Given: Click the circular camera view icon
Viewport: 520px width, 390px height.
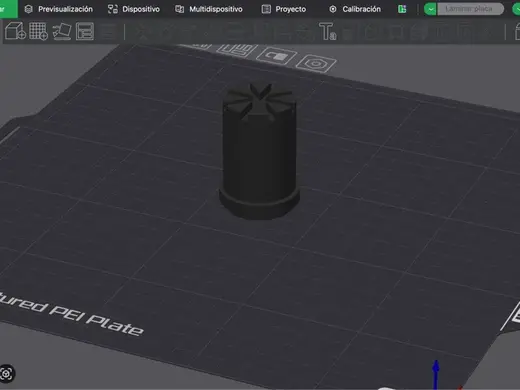Looking at the screenshot, I should (6, 373).
